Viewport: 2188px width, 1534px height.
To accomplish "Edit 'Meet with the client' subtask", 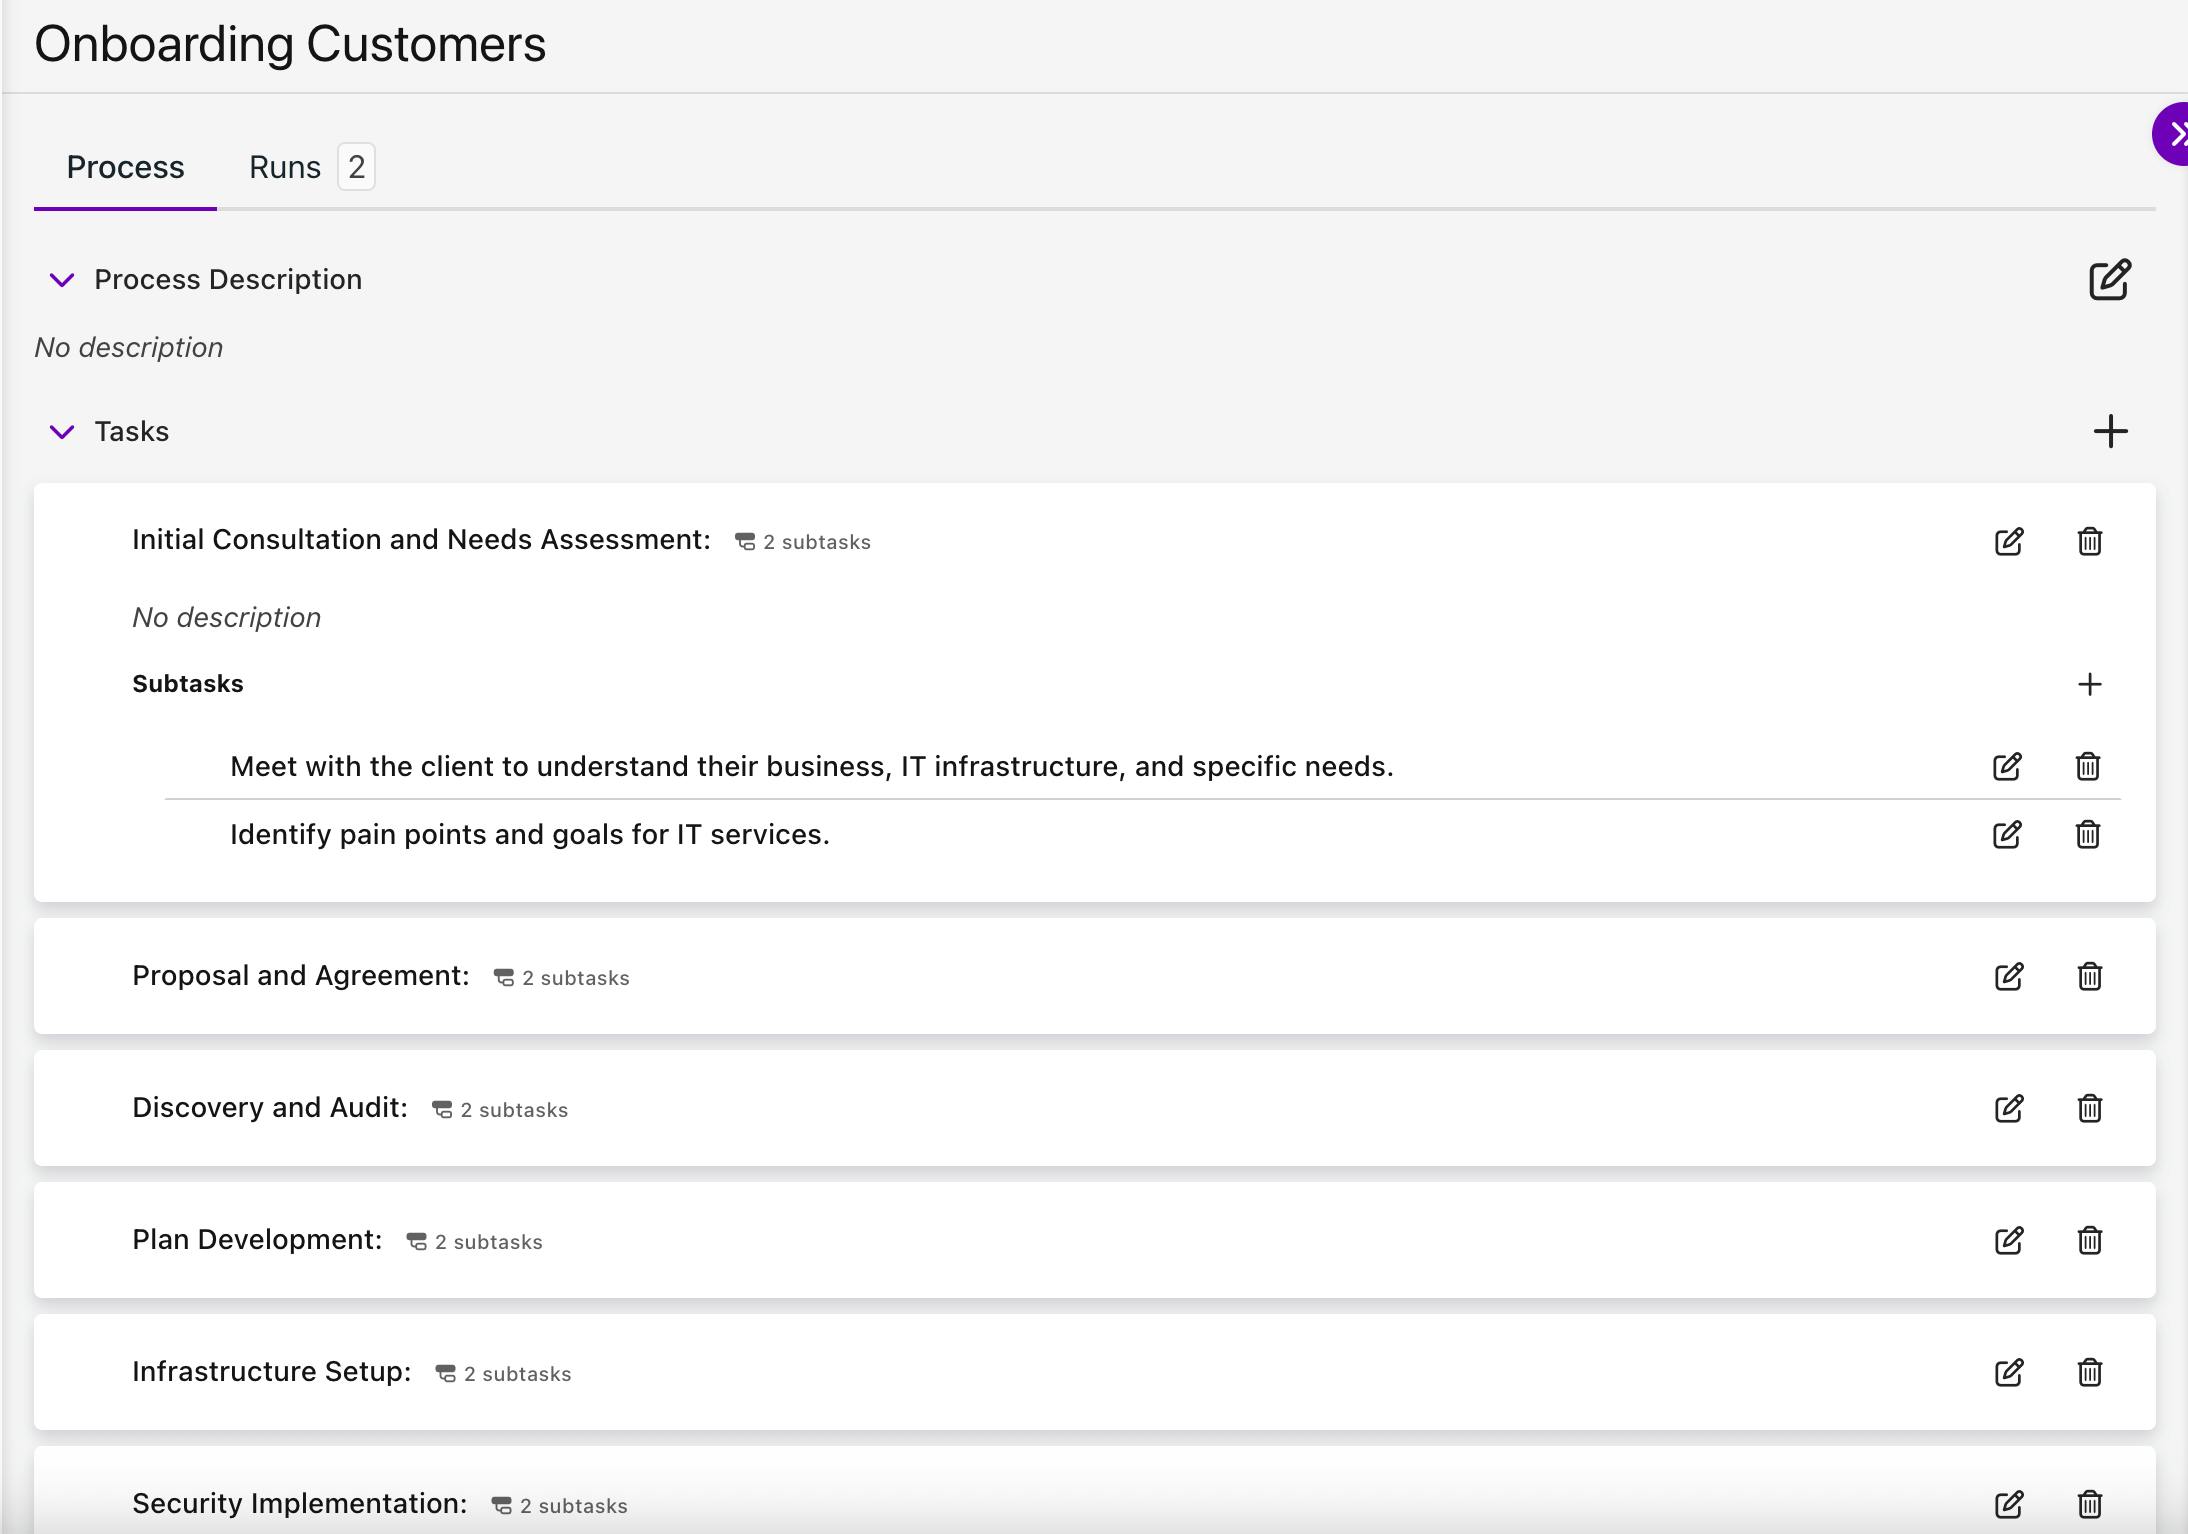I will click(x=2006, y=767).
